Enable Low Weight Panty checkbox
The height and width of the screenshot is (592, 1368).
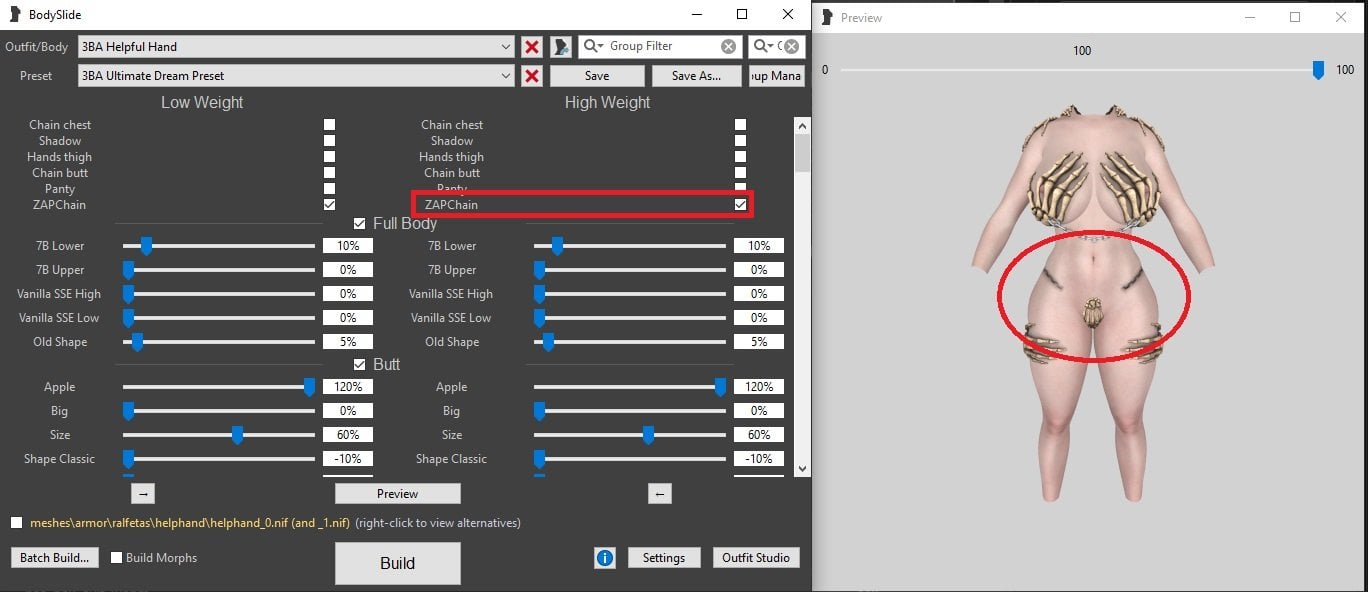329,189
